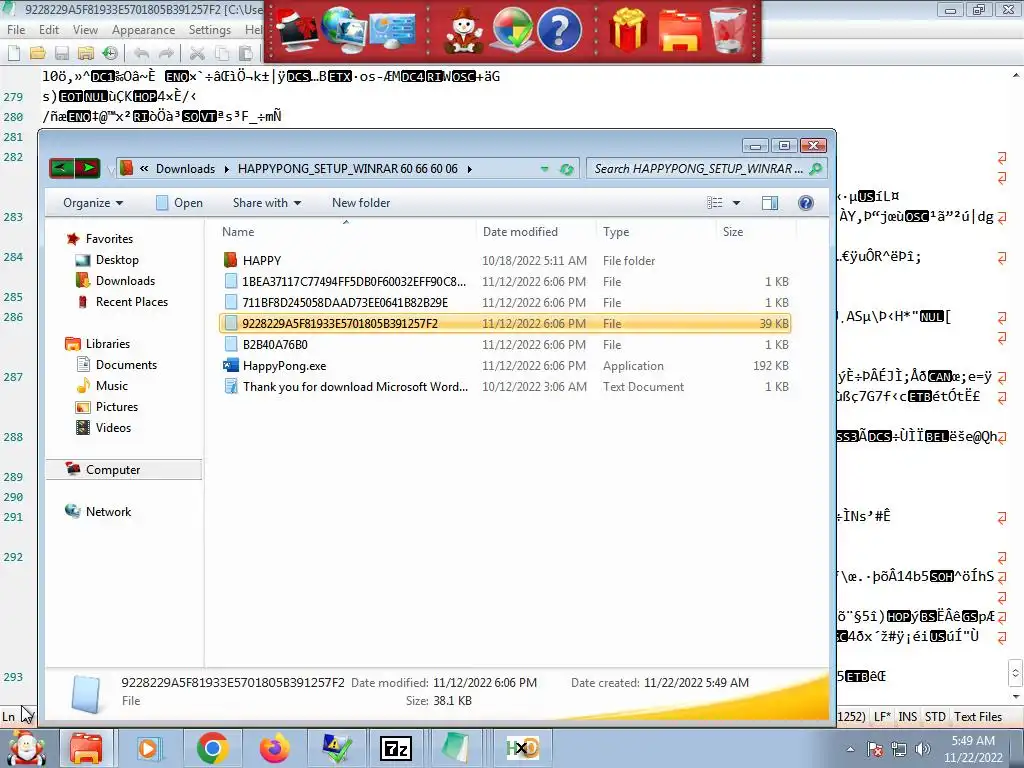Open Firefox from the taskbar
Screen dimensions: 1024x768
274,748
